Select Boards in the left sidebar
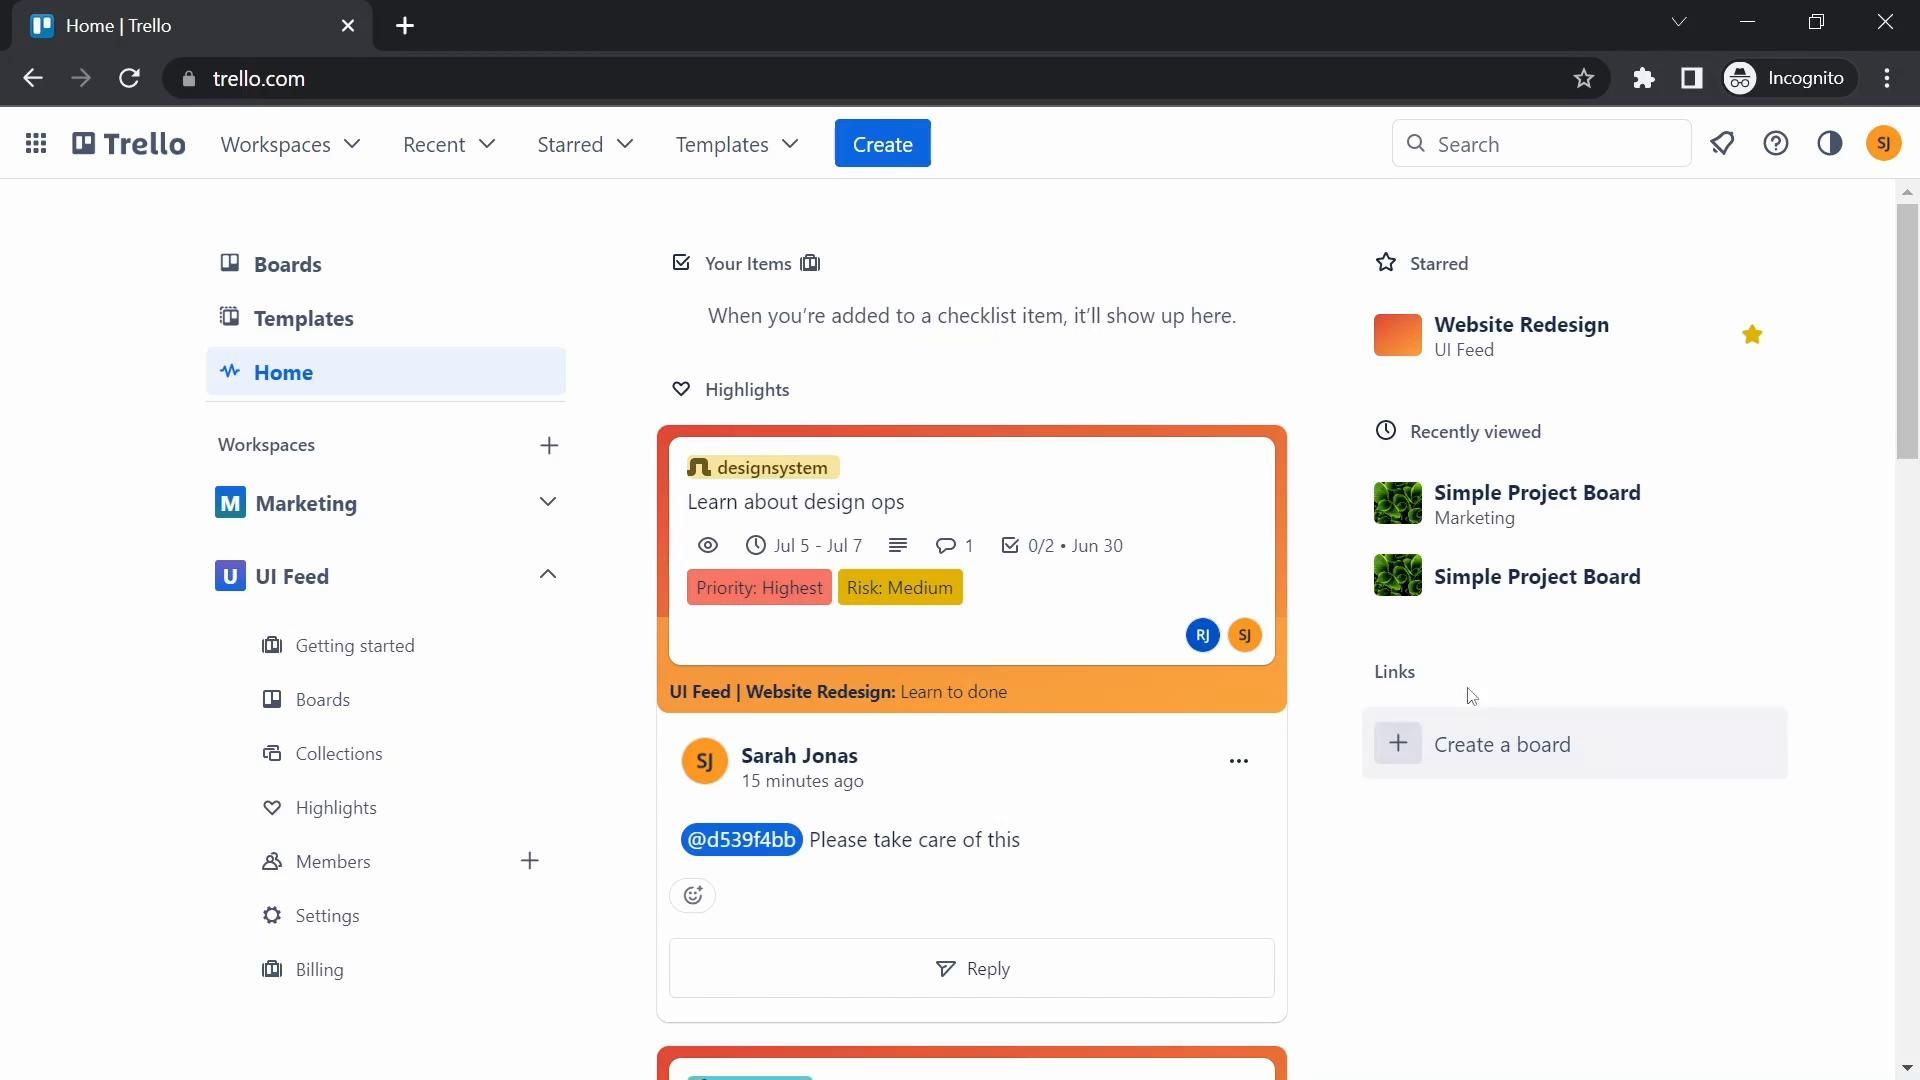Image resolution: width=1920 pixels, height=1080 pixels. [x=287, y=264]
